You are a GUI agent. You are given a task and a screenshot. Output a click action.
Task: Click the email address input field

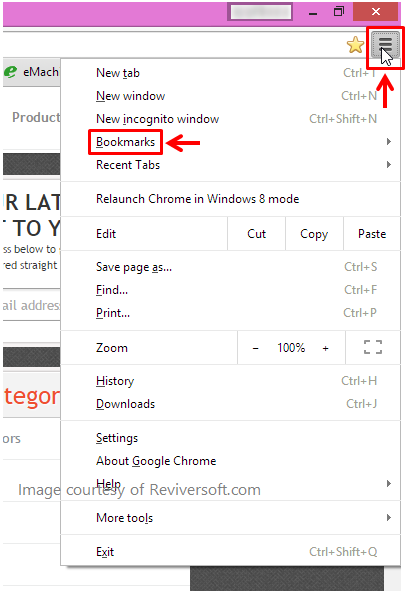(32, 305)
